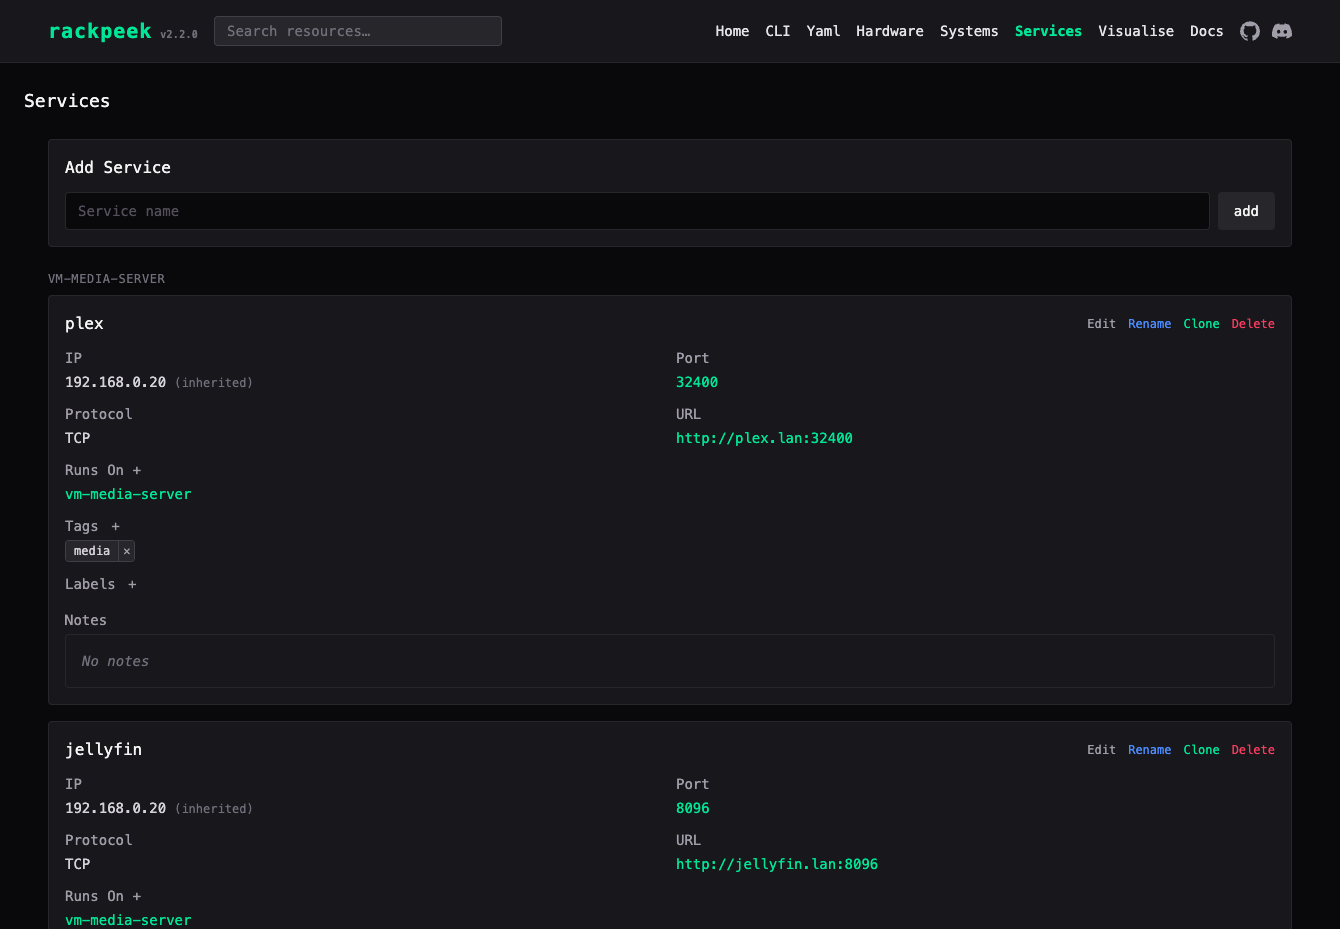Open the GitHub icon link

pos(1250,31)
